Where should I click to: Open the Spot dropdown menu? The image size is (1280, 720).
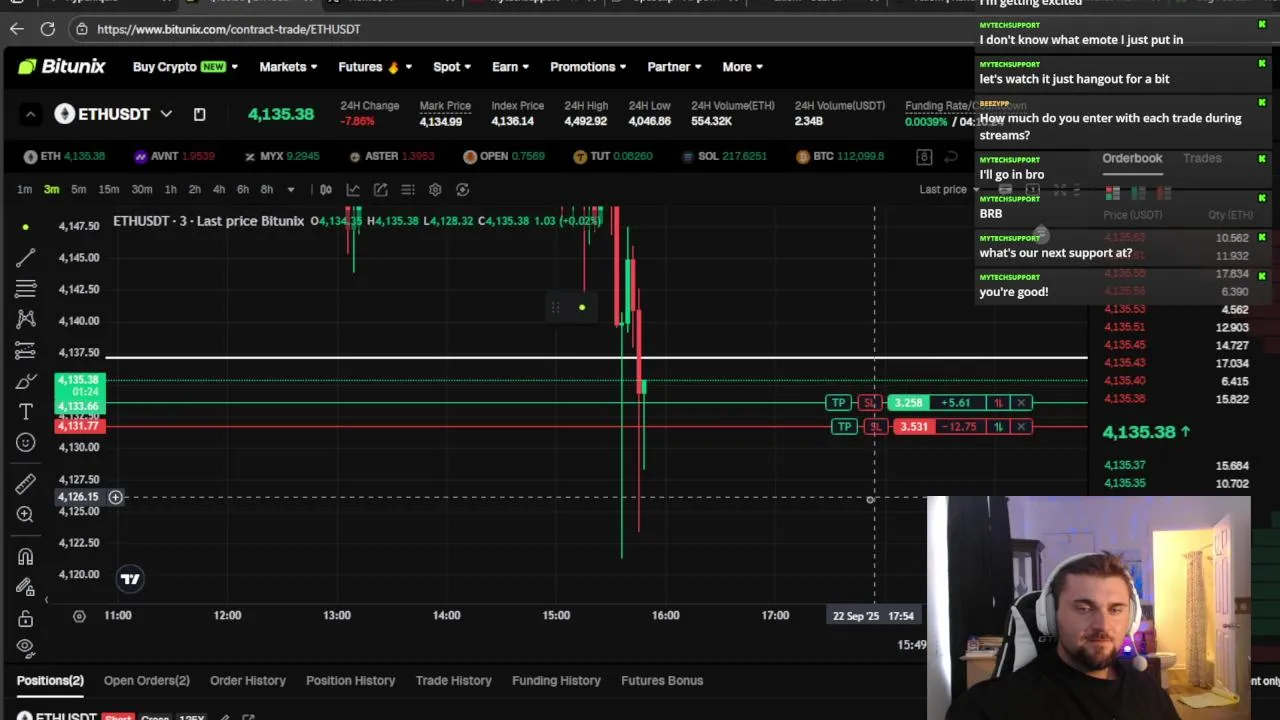click(452, 67)
